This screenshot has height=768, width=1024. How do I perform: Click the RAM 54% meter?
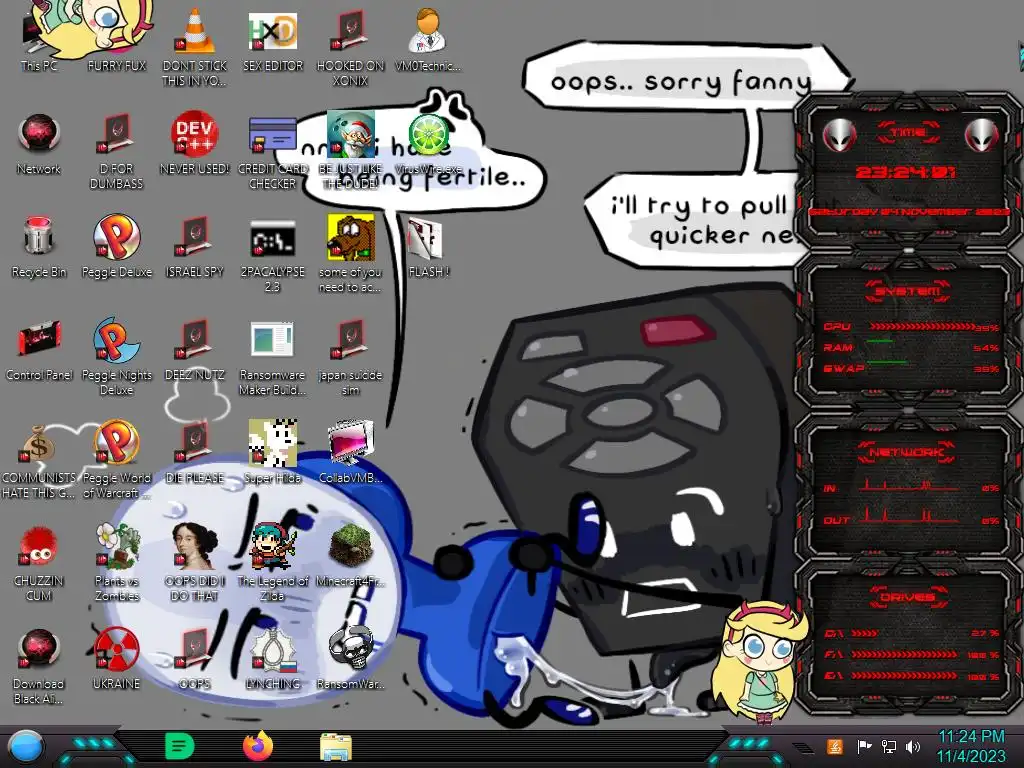[912, 347]
